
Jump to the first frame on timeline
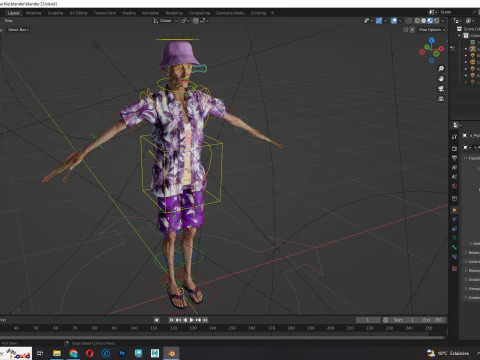point(171,320)
